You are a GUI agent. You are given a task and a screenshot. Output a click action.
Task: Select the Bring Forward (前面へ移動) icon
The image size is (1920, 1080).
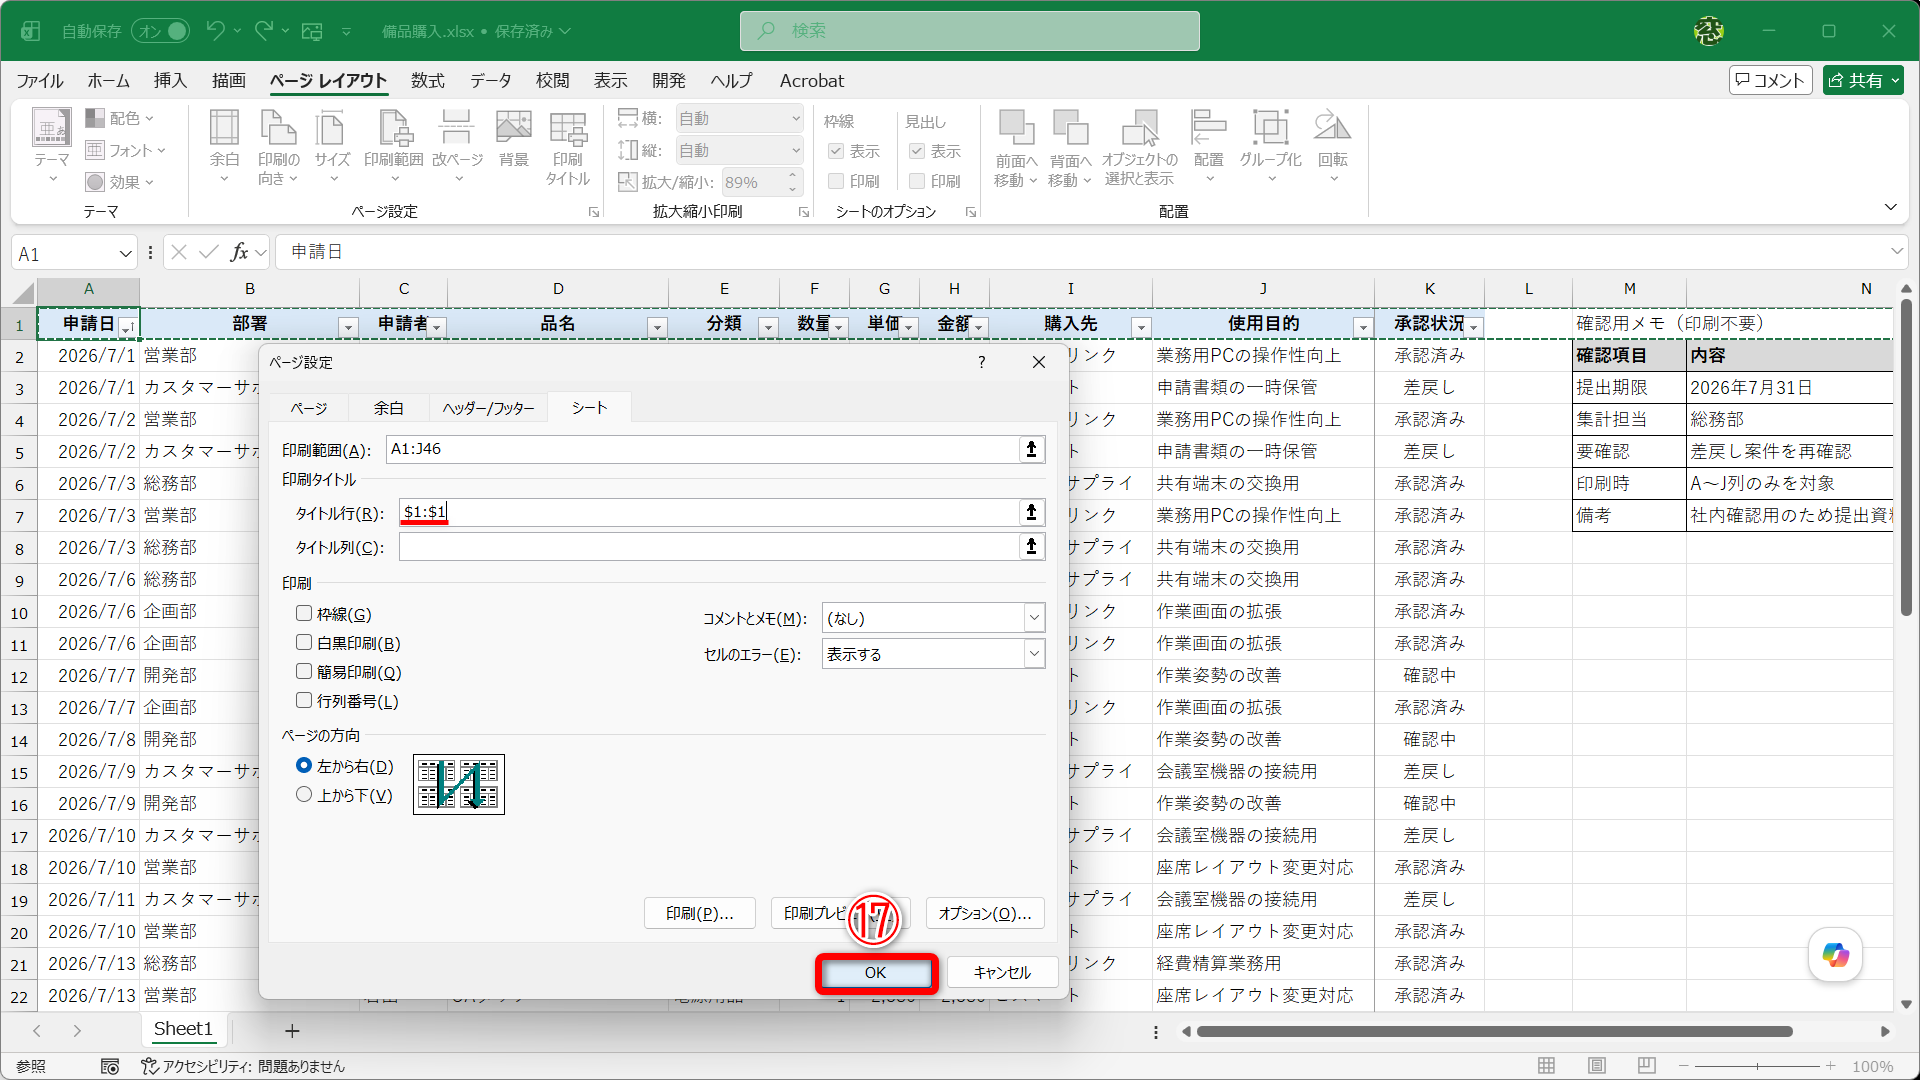tap(1016, 149)
